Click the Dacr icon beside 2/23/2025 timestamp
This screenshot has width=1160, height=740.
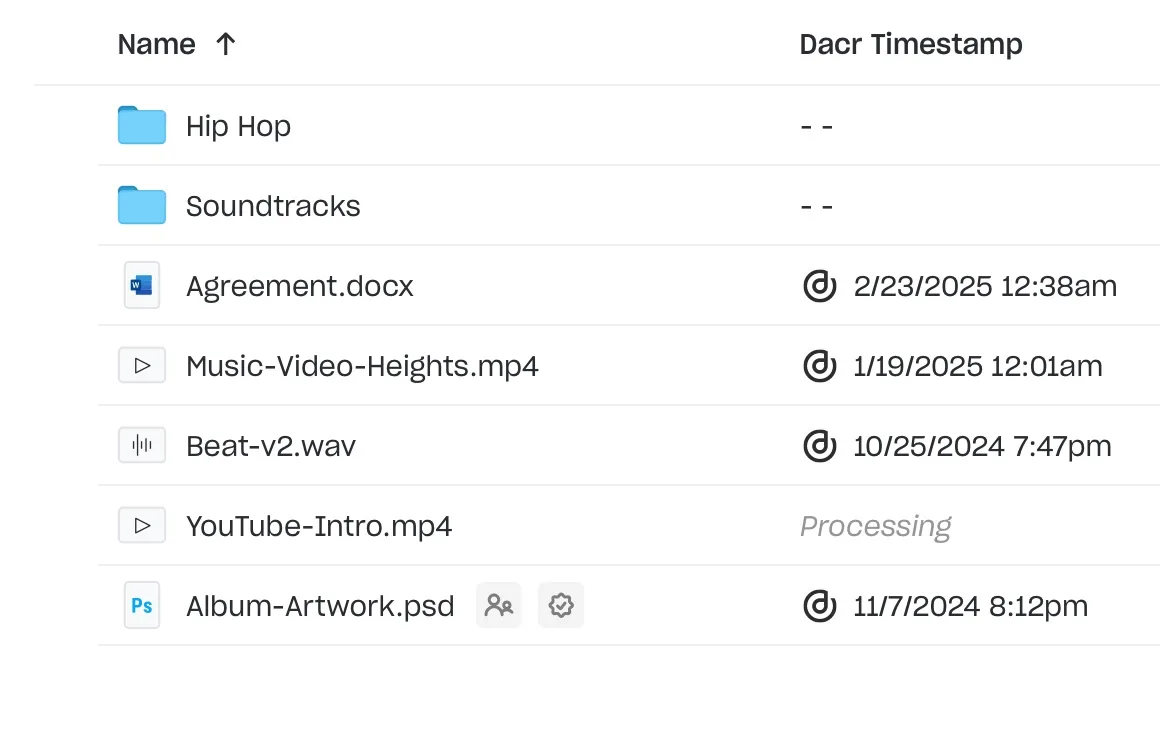[820, 286]
